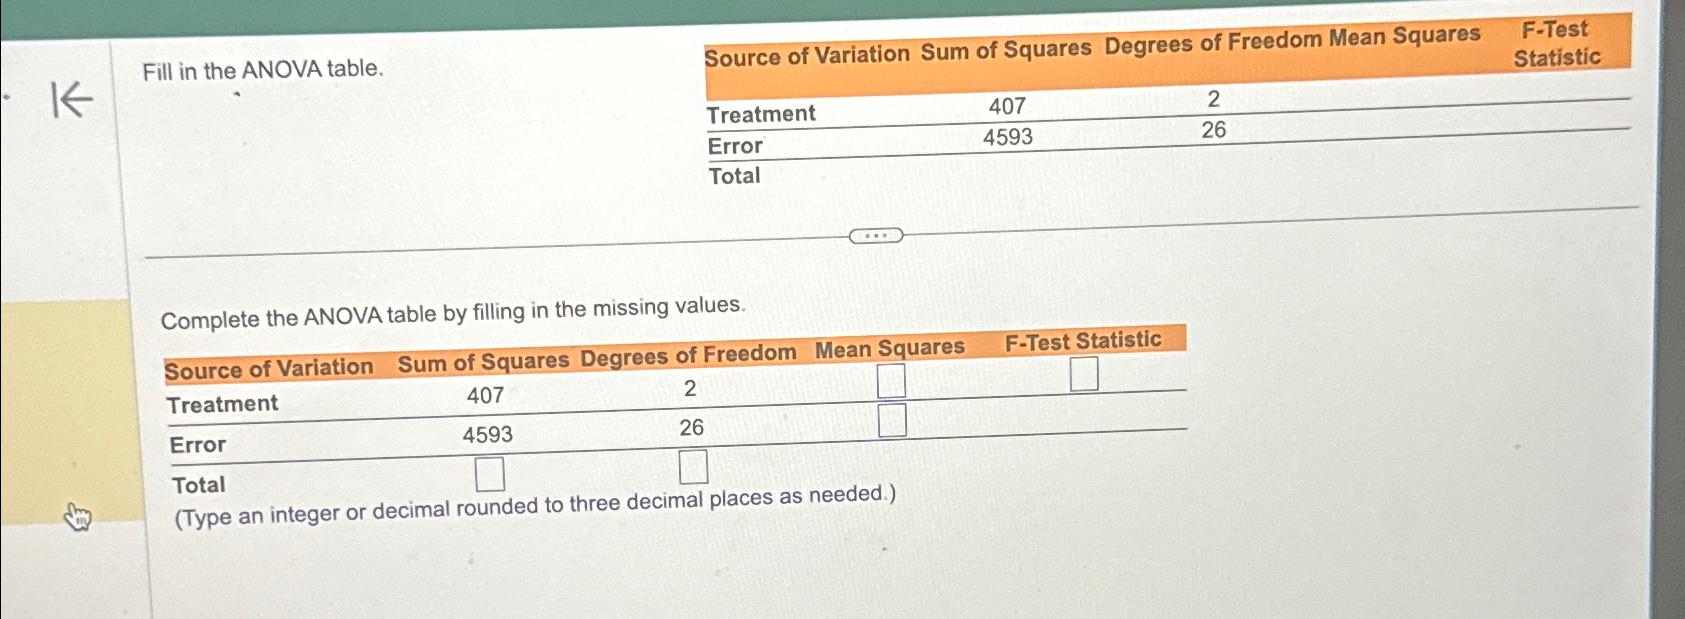
Task: Click the Mean Squares column header
Action: pyautogui.click(x=889, y=349)
